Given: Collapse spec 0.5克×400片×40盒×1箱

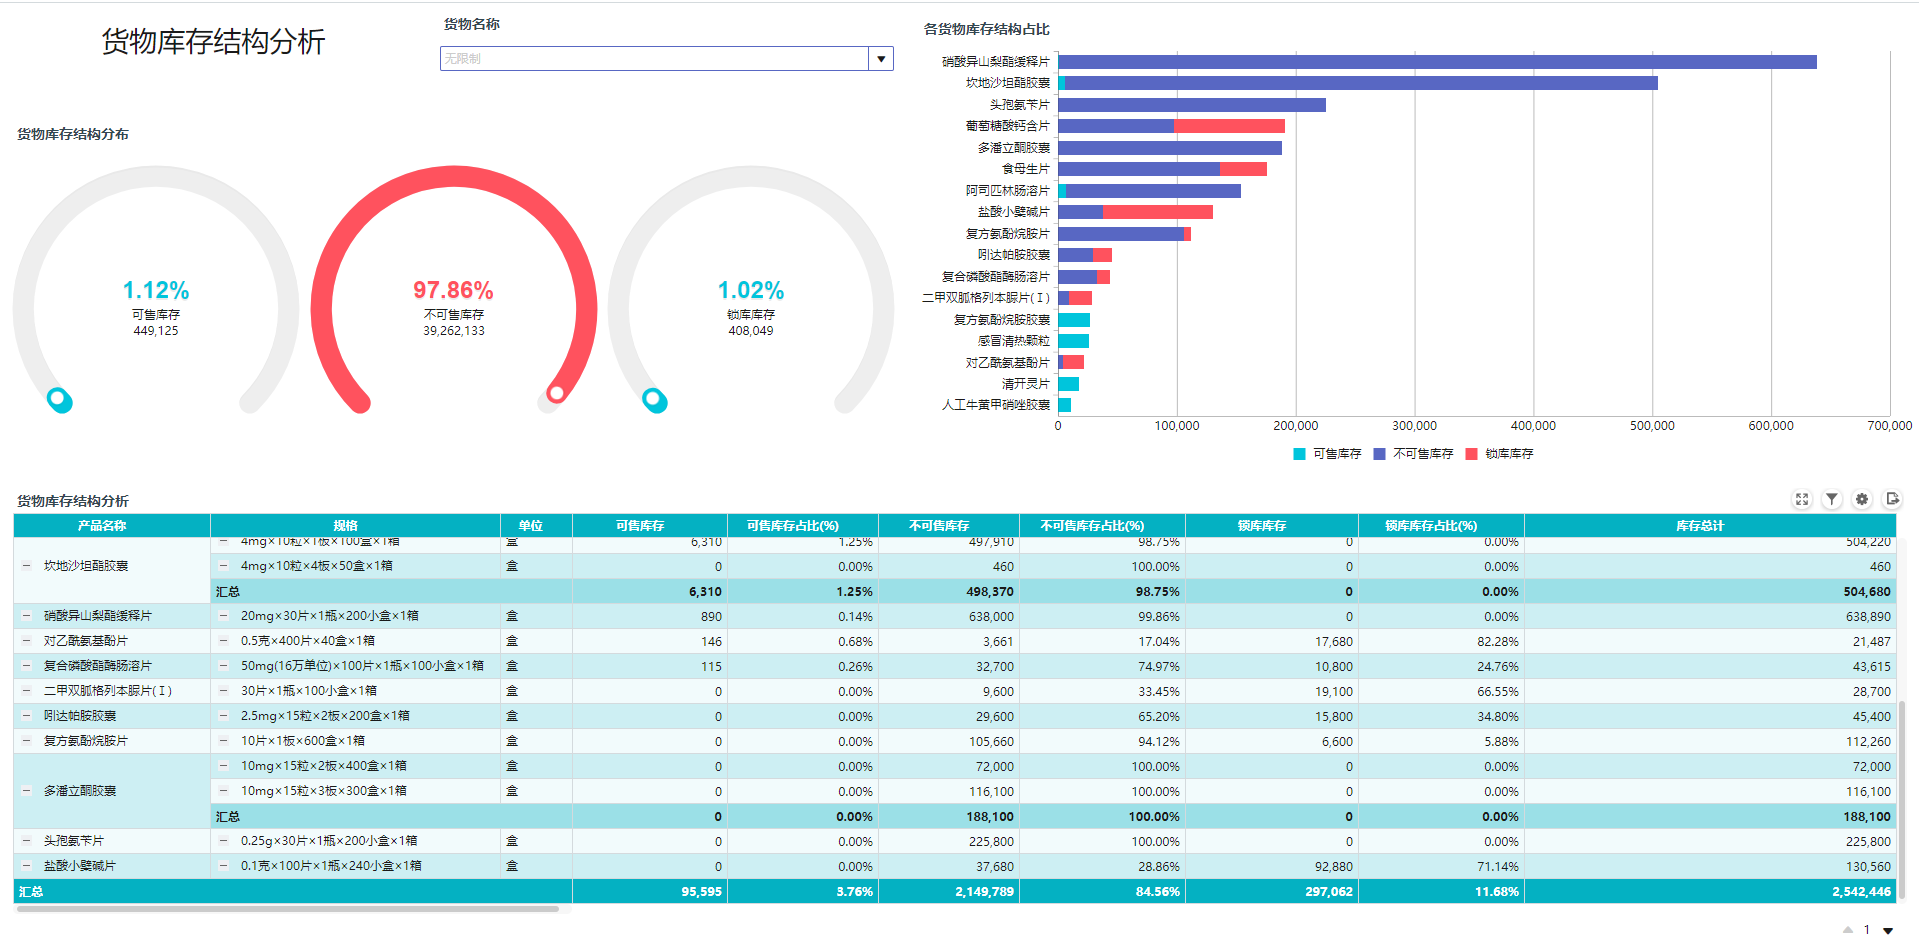Looking at the screenshot, I should click(x=224, y=641).
